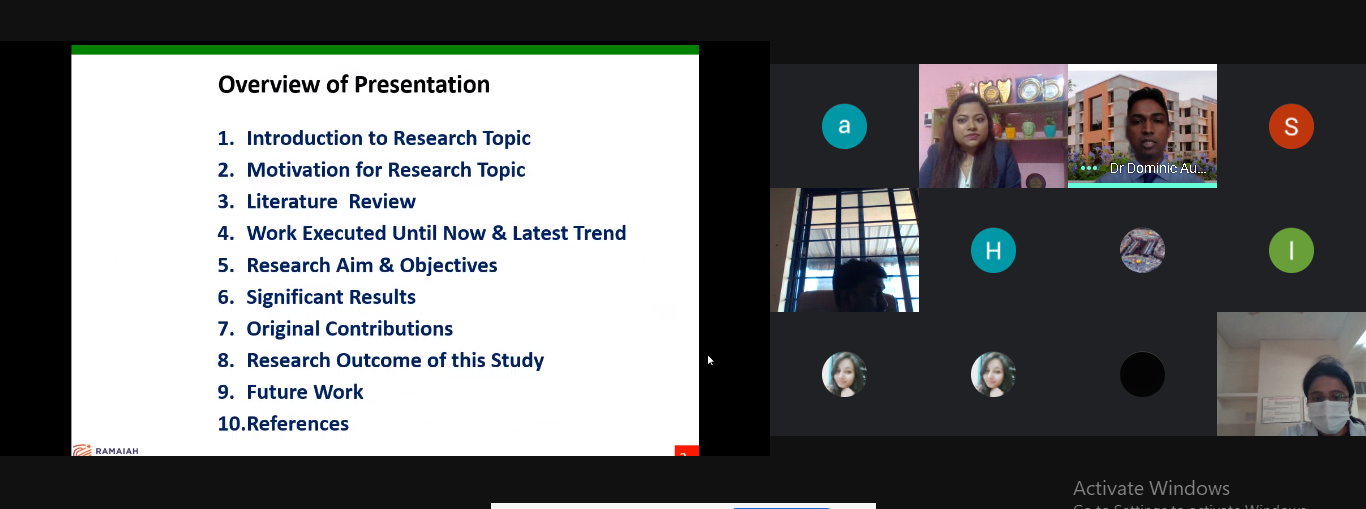
Task: Select the "Future Work" list entry
Action: click(x=305, y=392)
